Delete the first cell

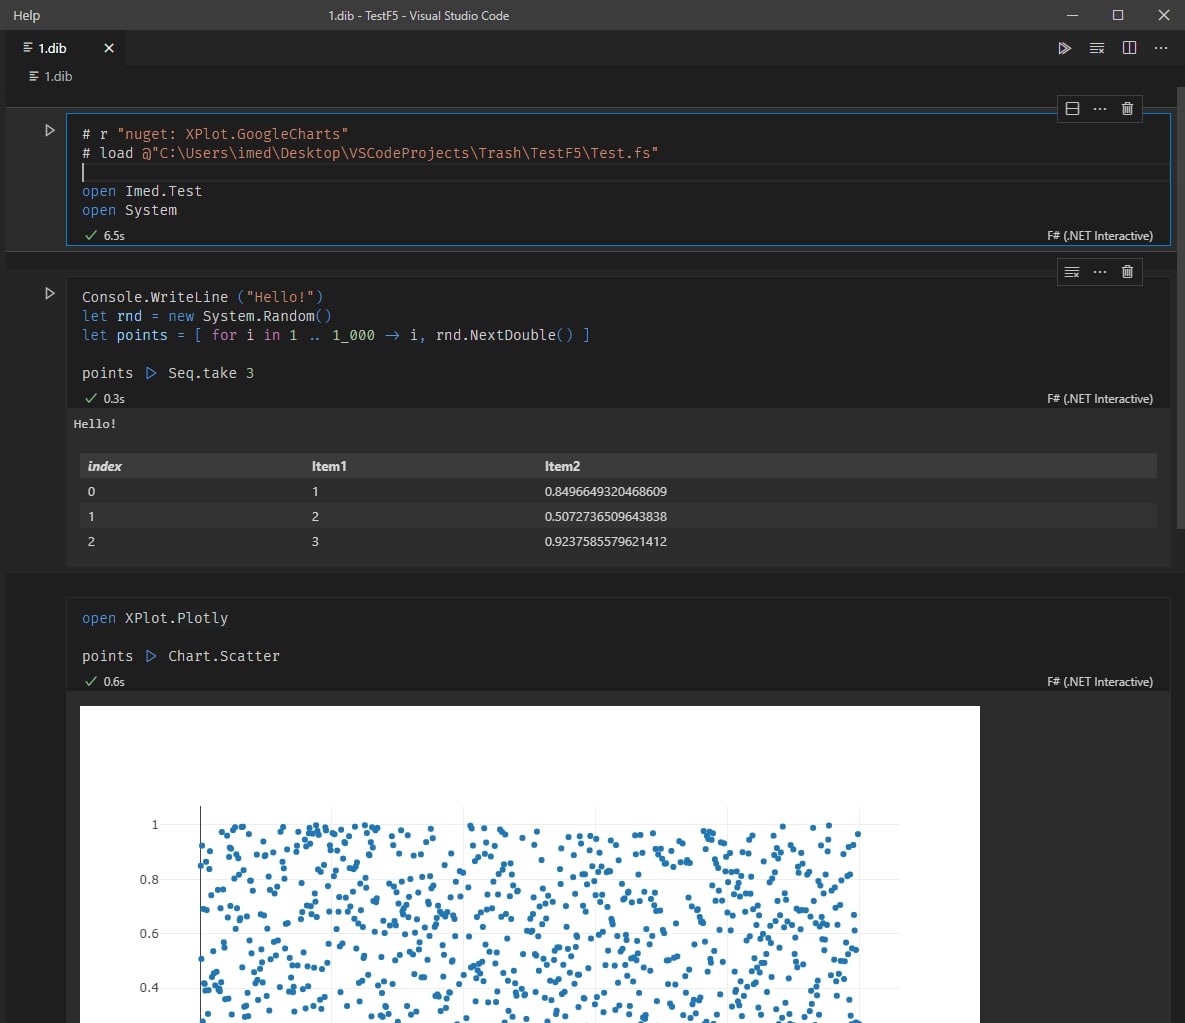tap(1127, 109)
